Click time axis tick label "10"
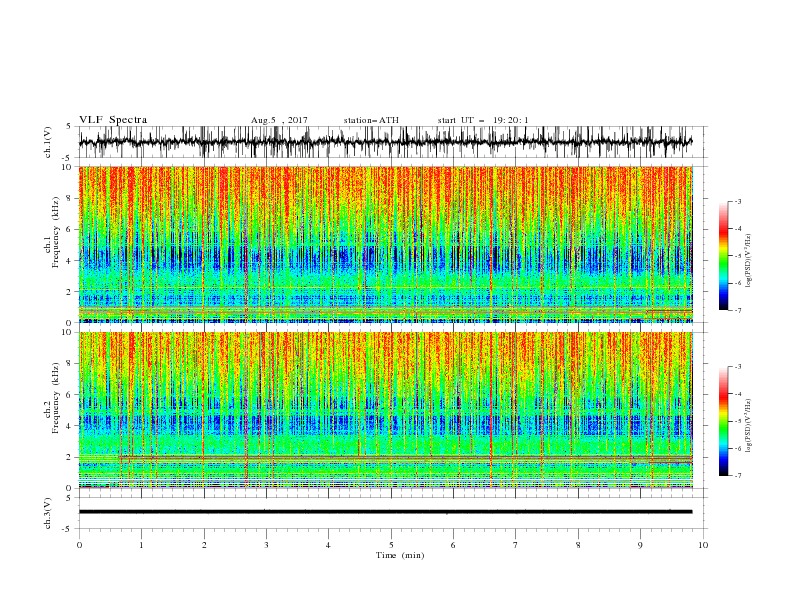Screen dimensions: 792x612 click(x=703, y=545)
